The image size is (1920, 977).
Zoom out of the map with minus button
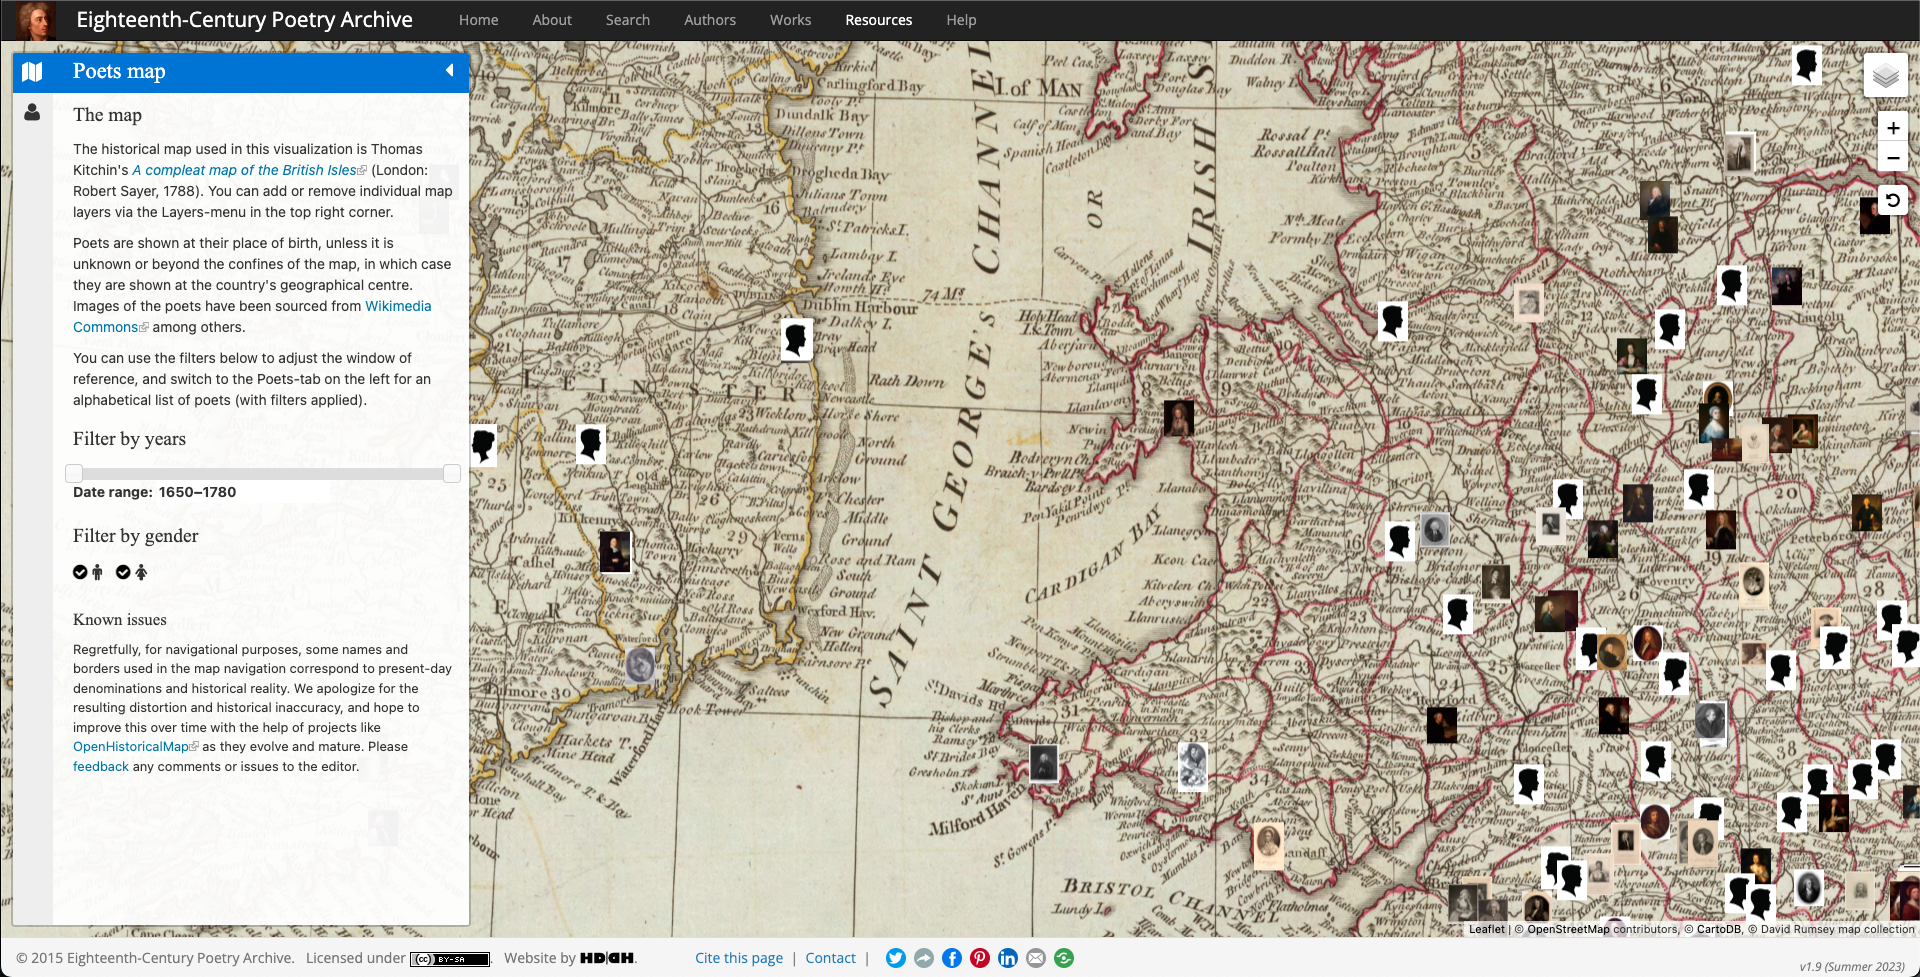click(1893, 158)
